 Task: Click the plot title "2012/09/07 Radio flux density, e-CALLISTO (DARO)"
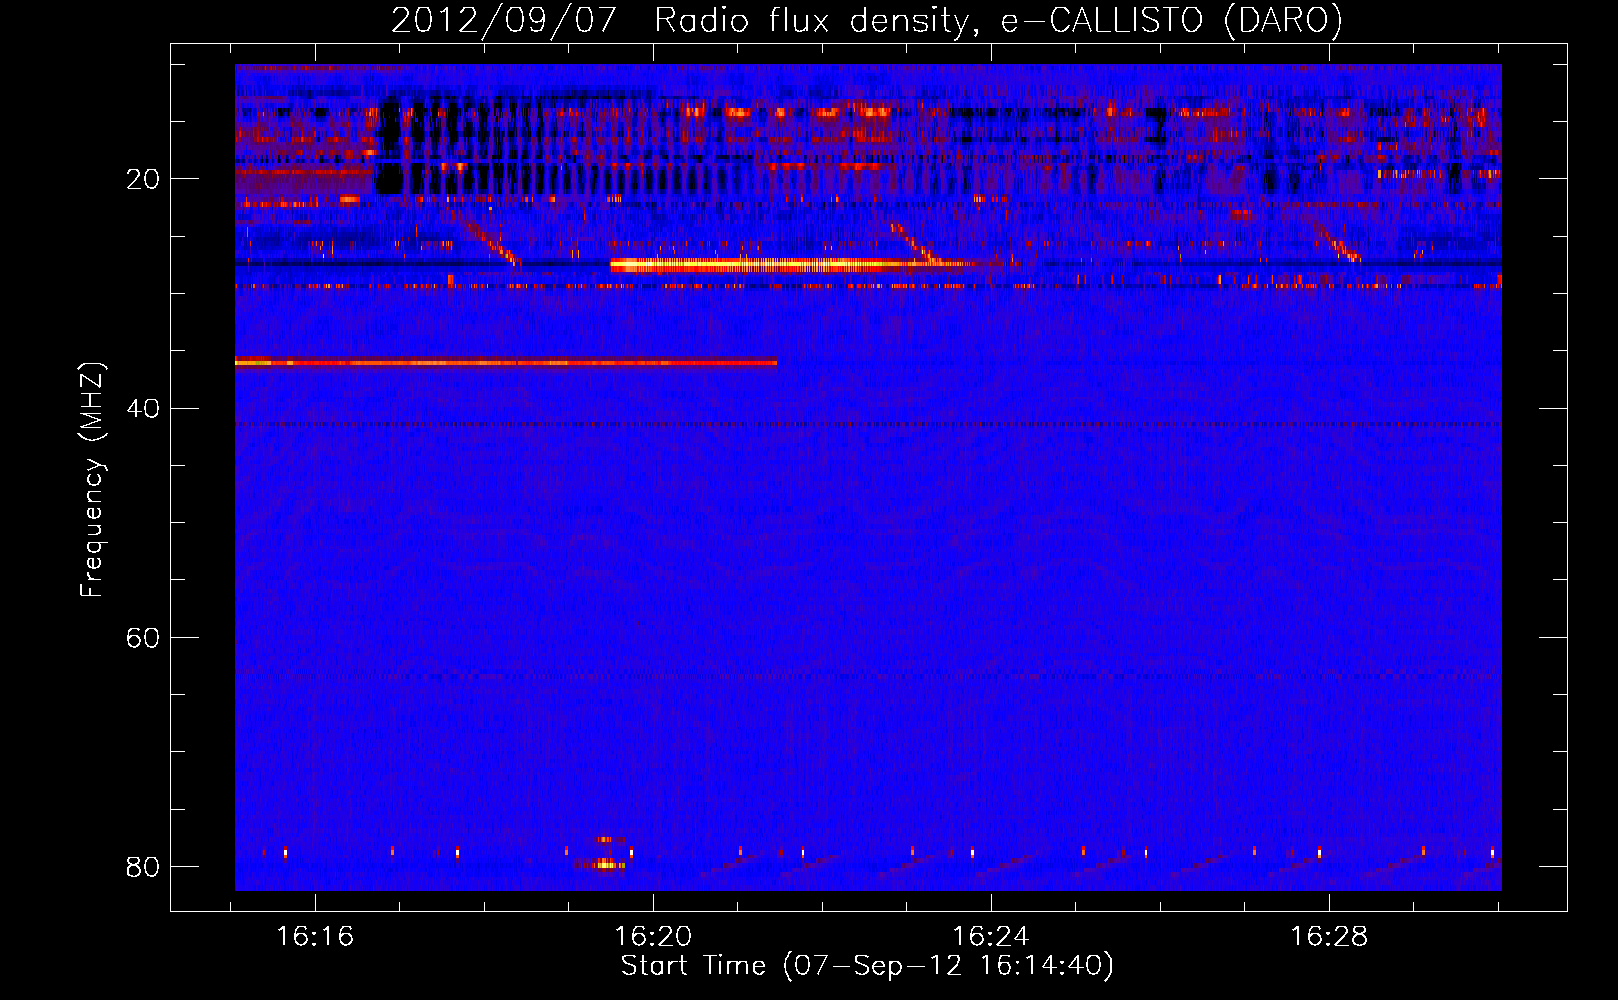point(866,20)
